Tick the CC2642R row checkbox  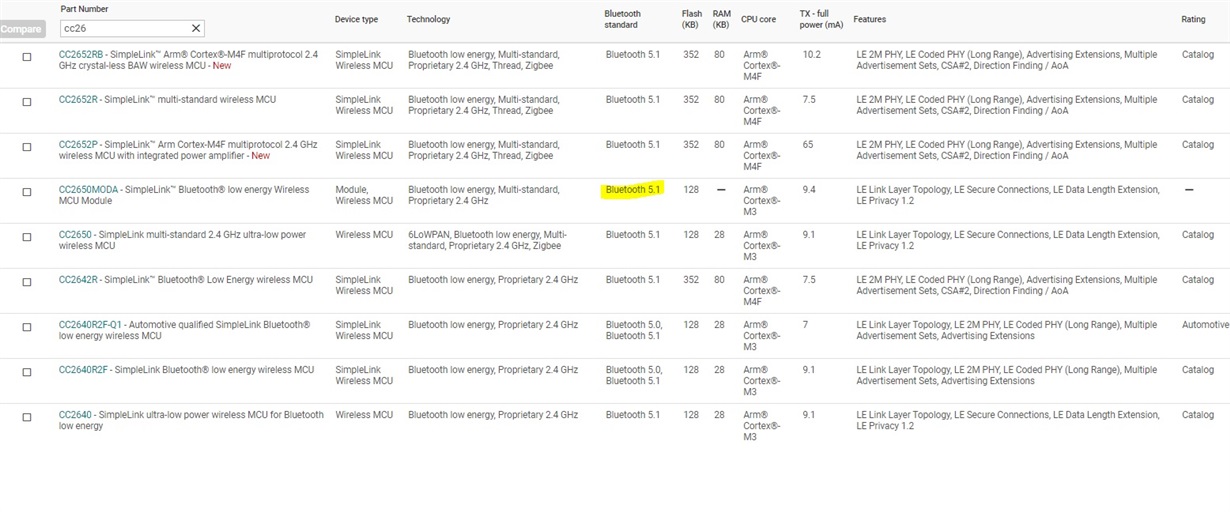27,282
